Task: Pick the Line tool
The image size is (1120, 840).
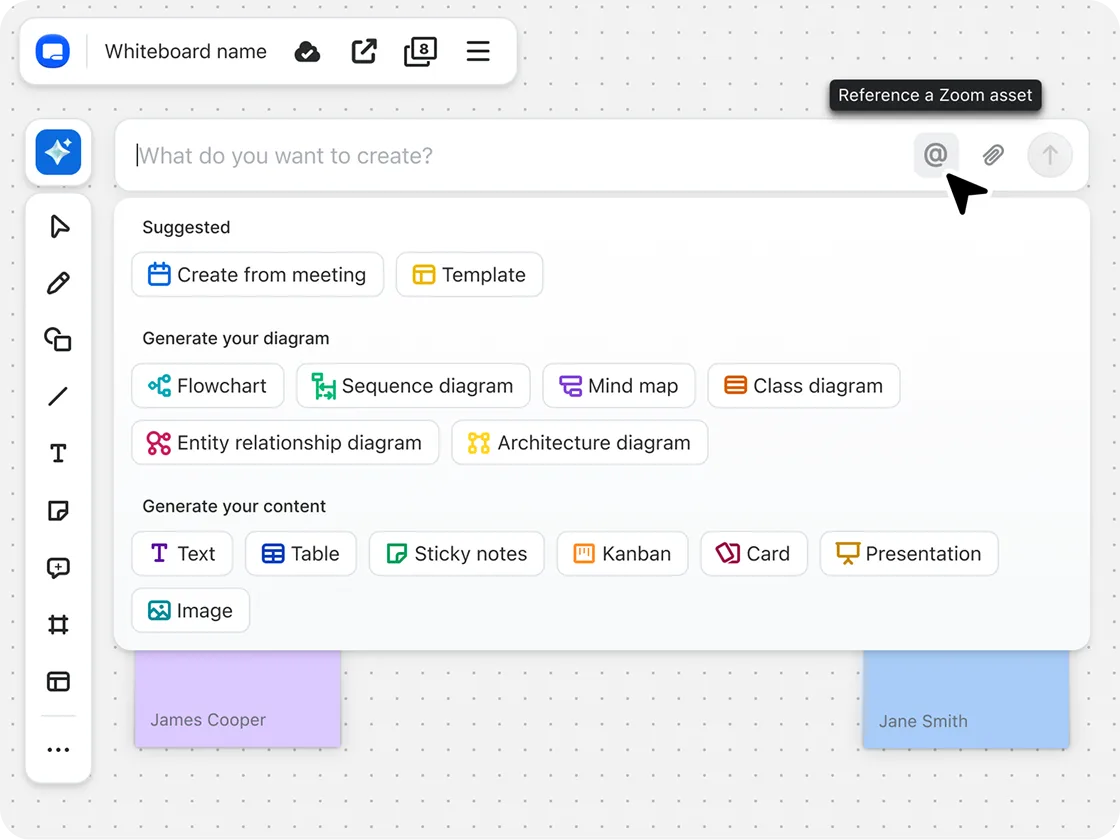Action: point(58,396)
